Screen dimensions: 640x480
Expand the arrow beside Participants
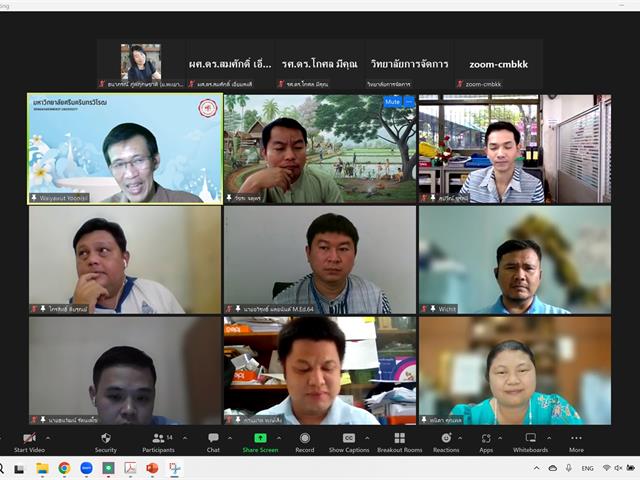click(x=185, y=438)
